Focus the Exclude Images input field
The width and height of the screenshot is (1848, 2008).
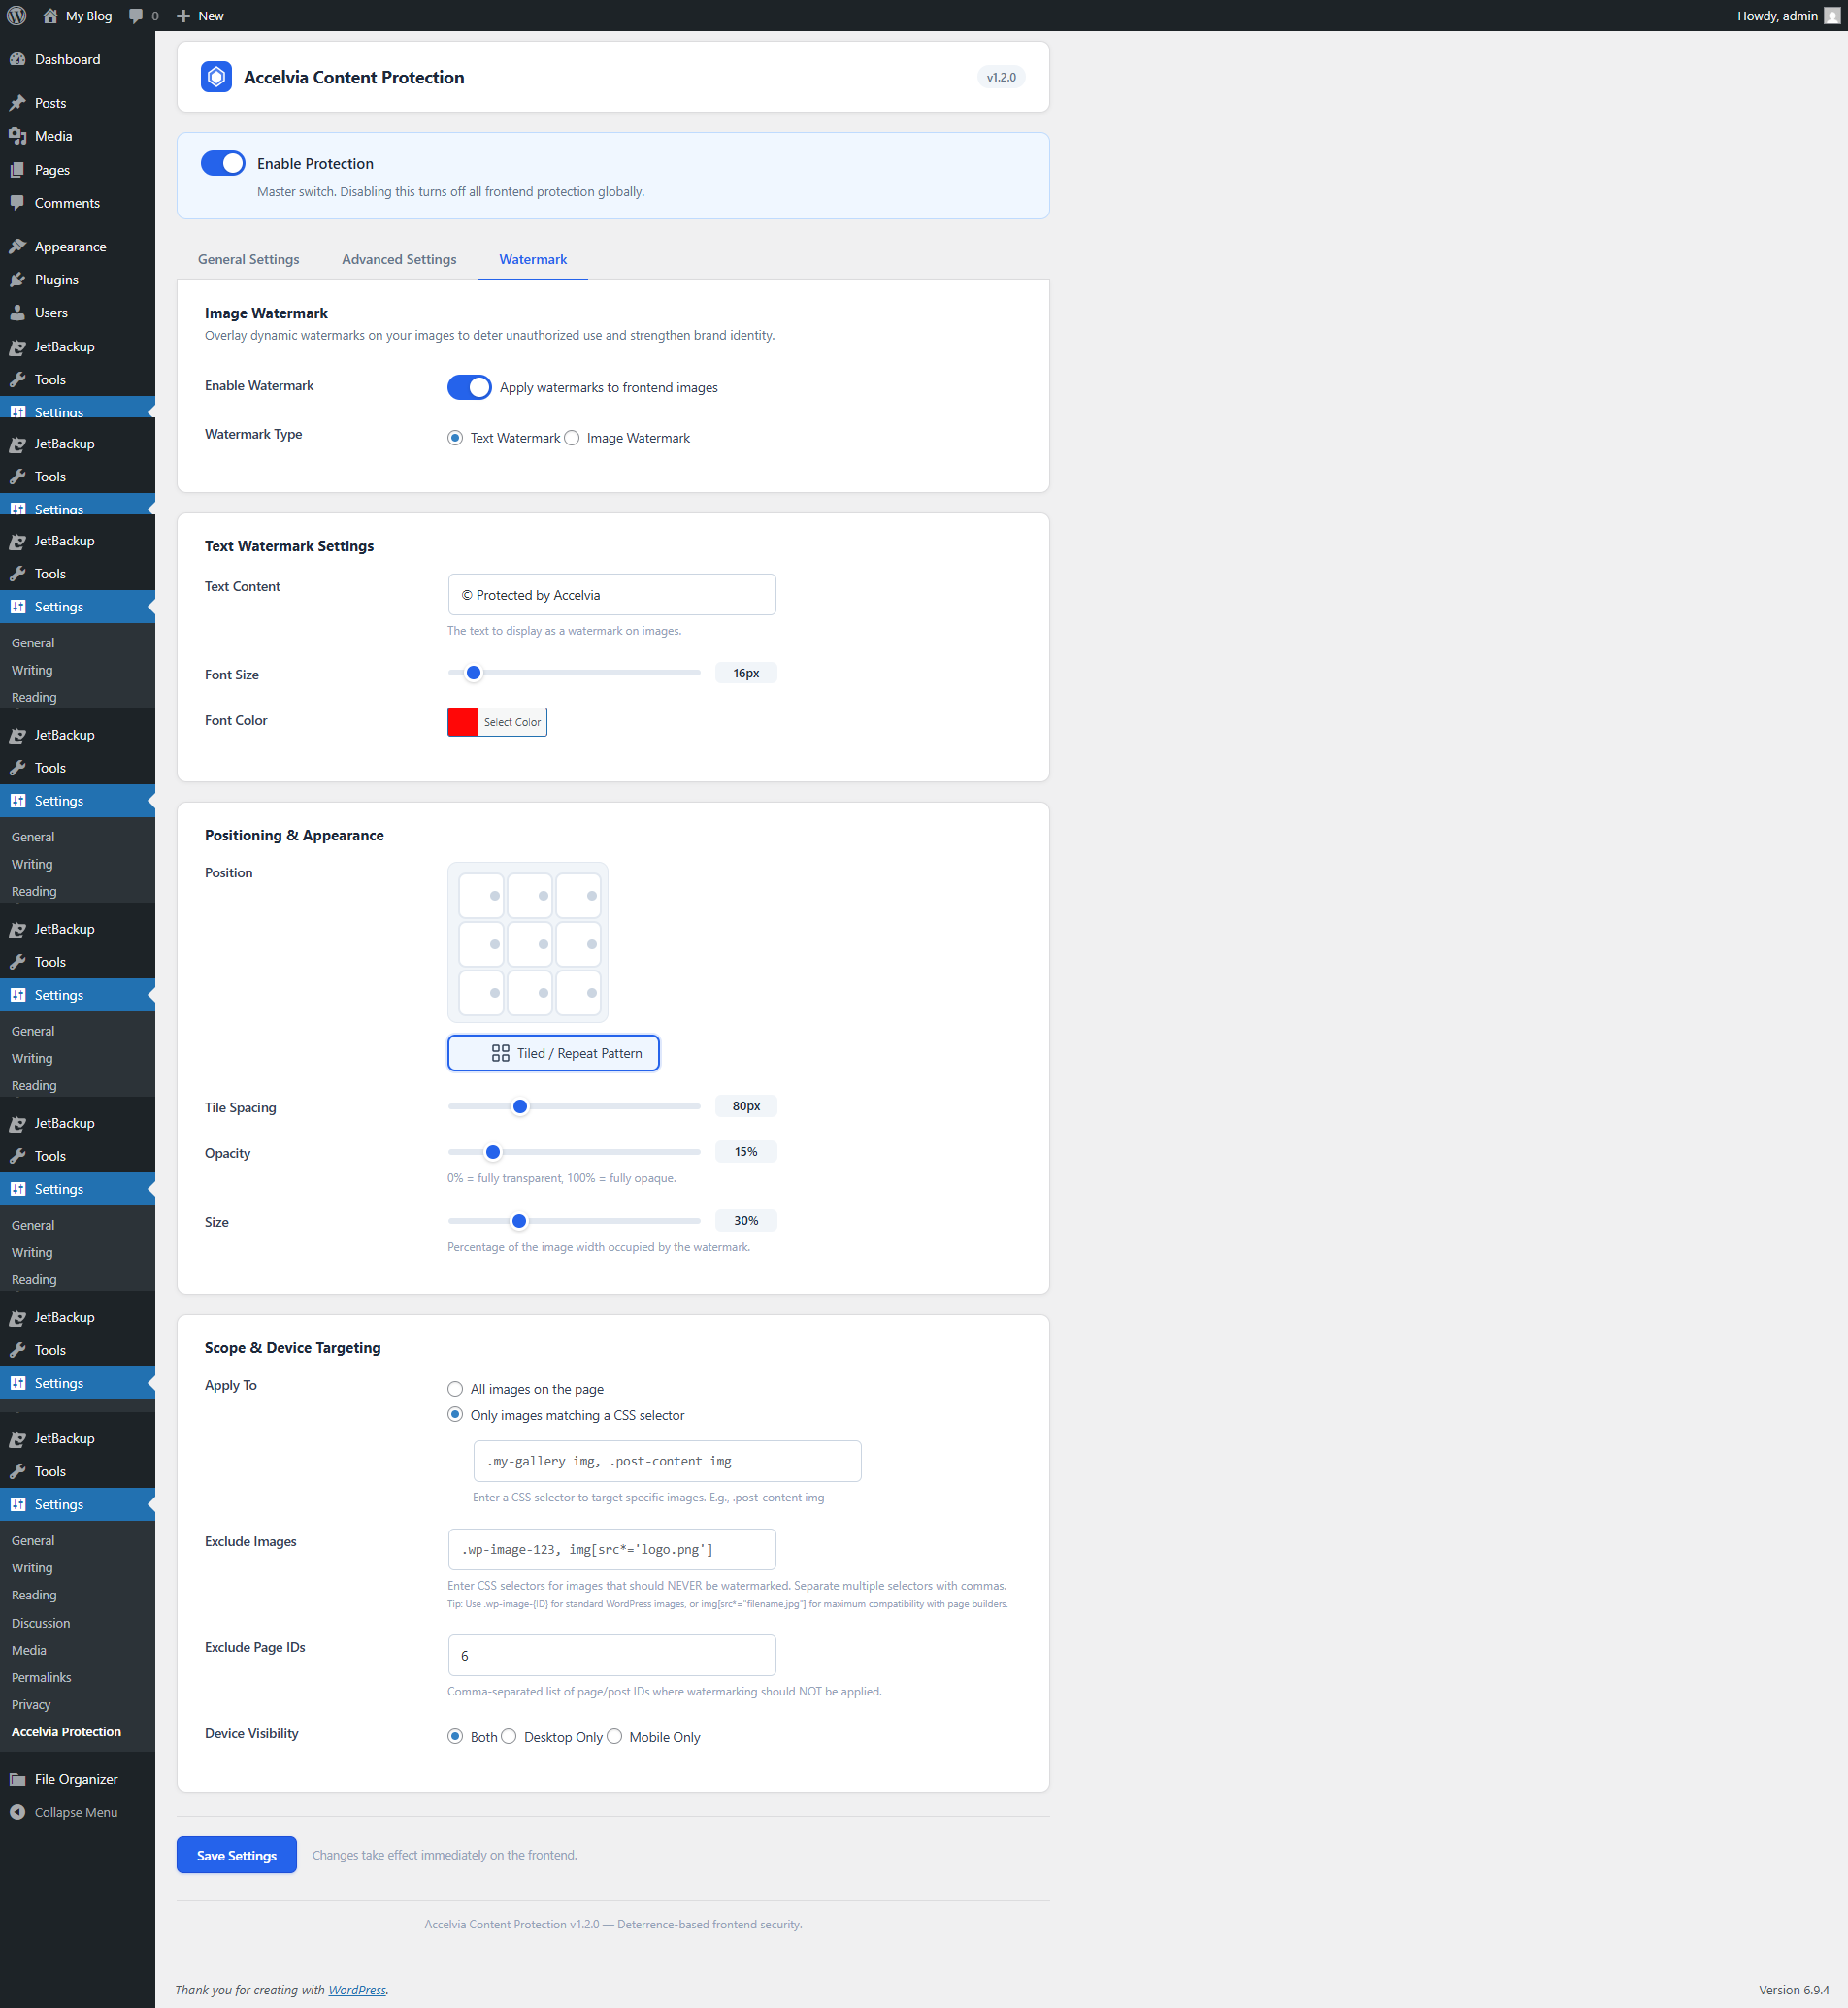[612, 1549]
